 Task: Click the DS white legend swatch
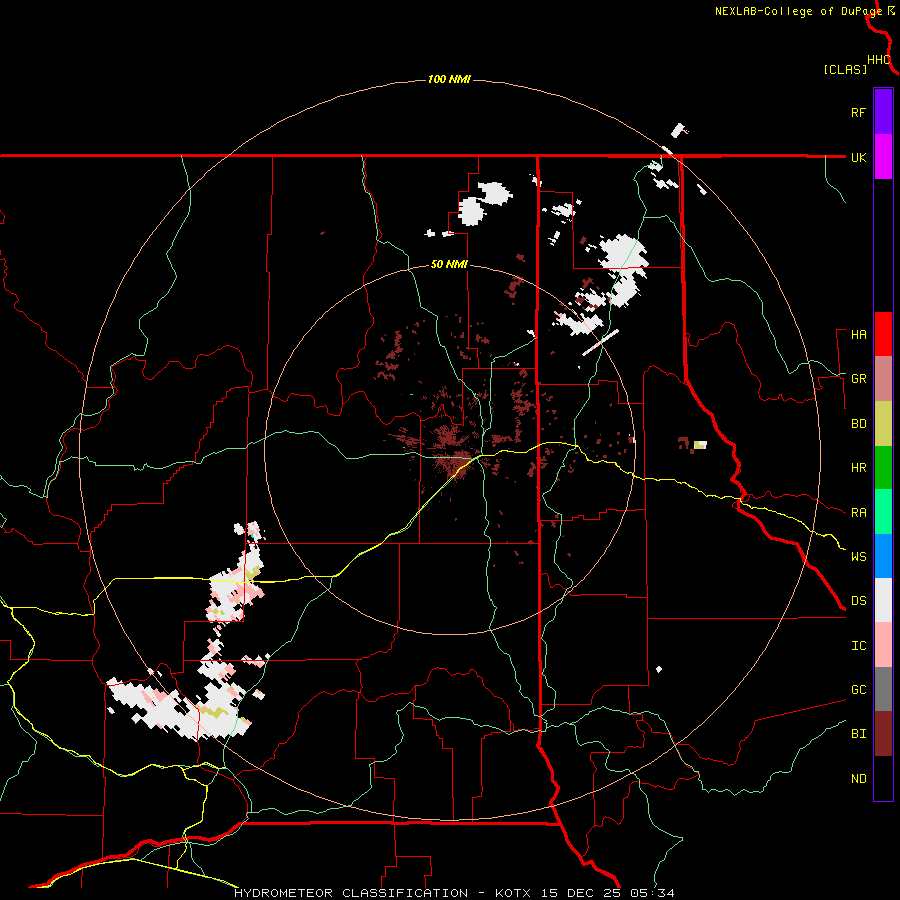pos(883,600)
